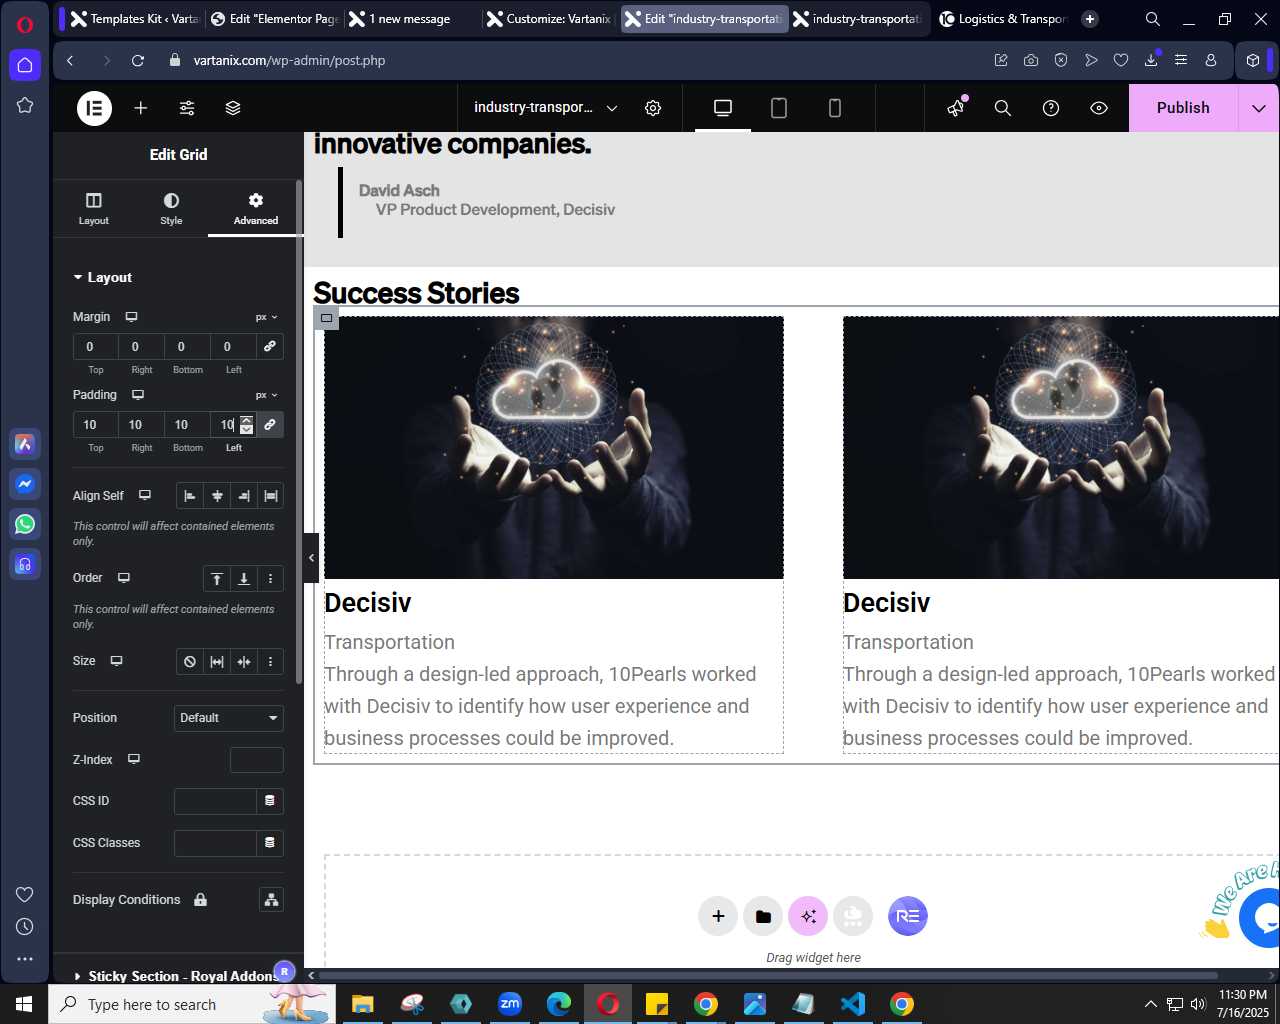Switch to Mobile responsive view
1280x1024 pixels.
tap(835, 108)
